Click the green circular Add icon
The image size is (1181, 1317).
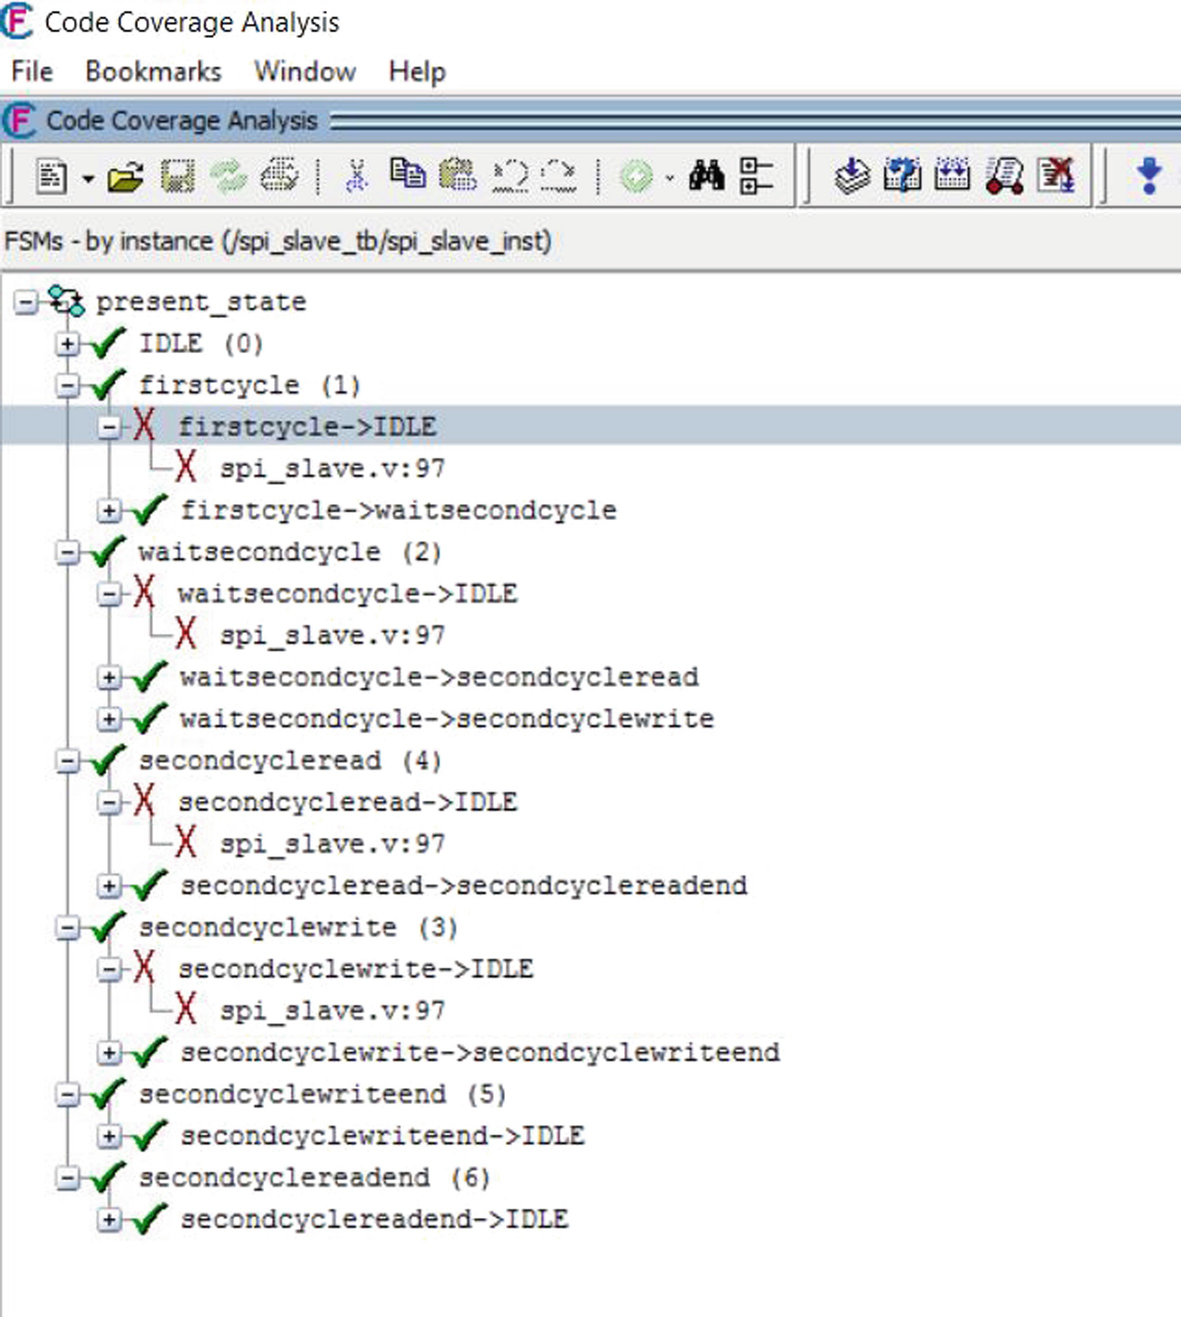tap(636, 178)
